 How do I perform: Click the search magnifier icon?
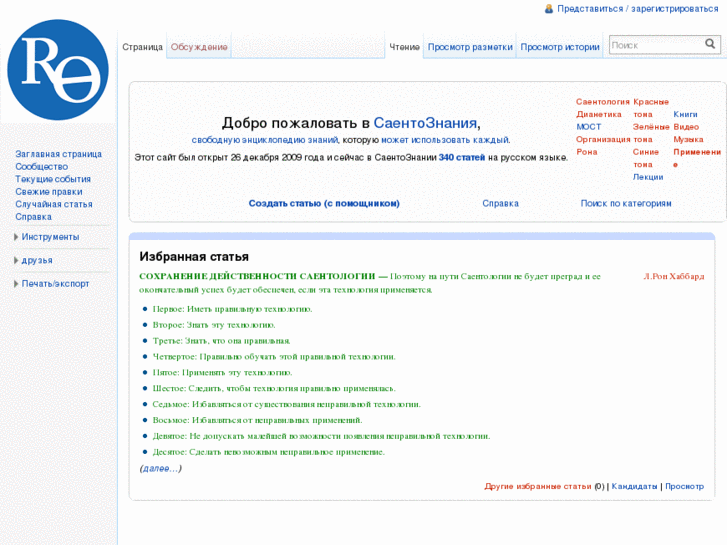pos(710,44)
